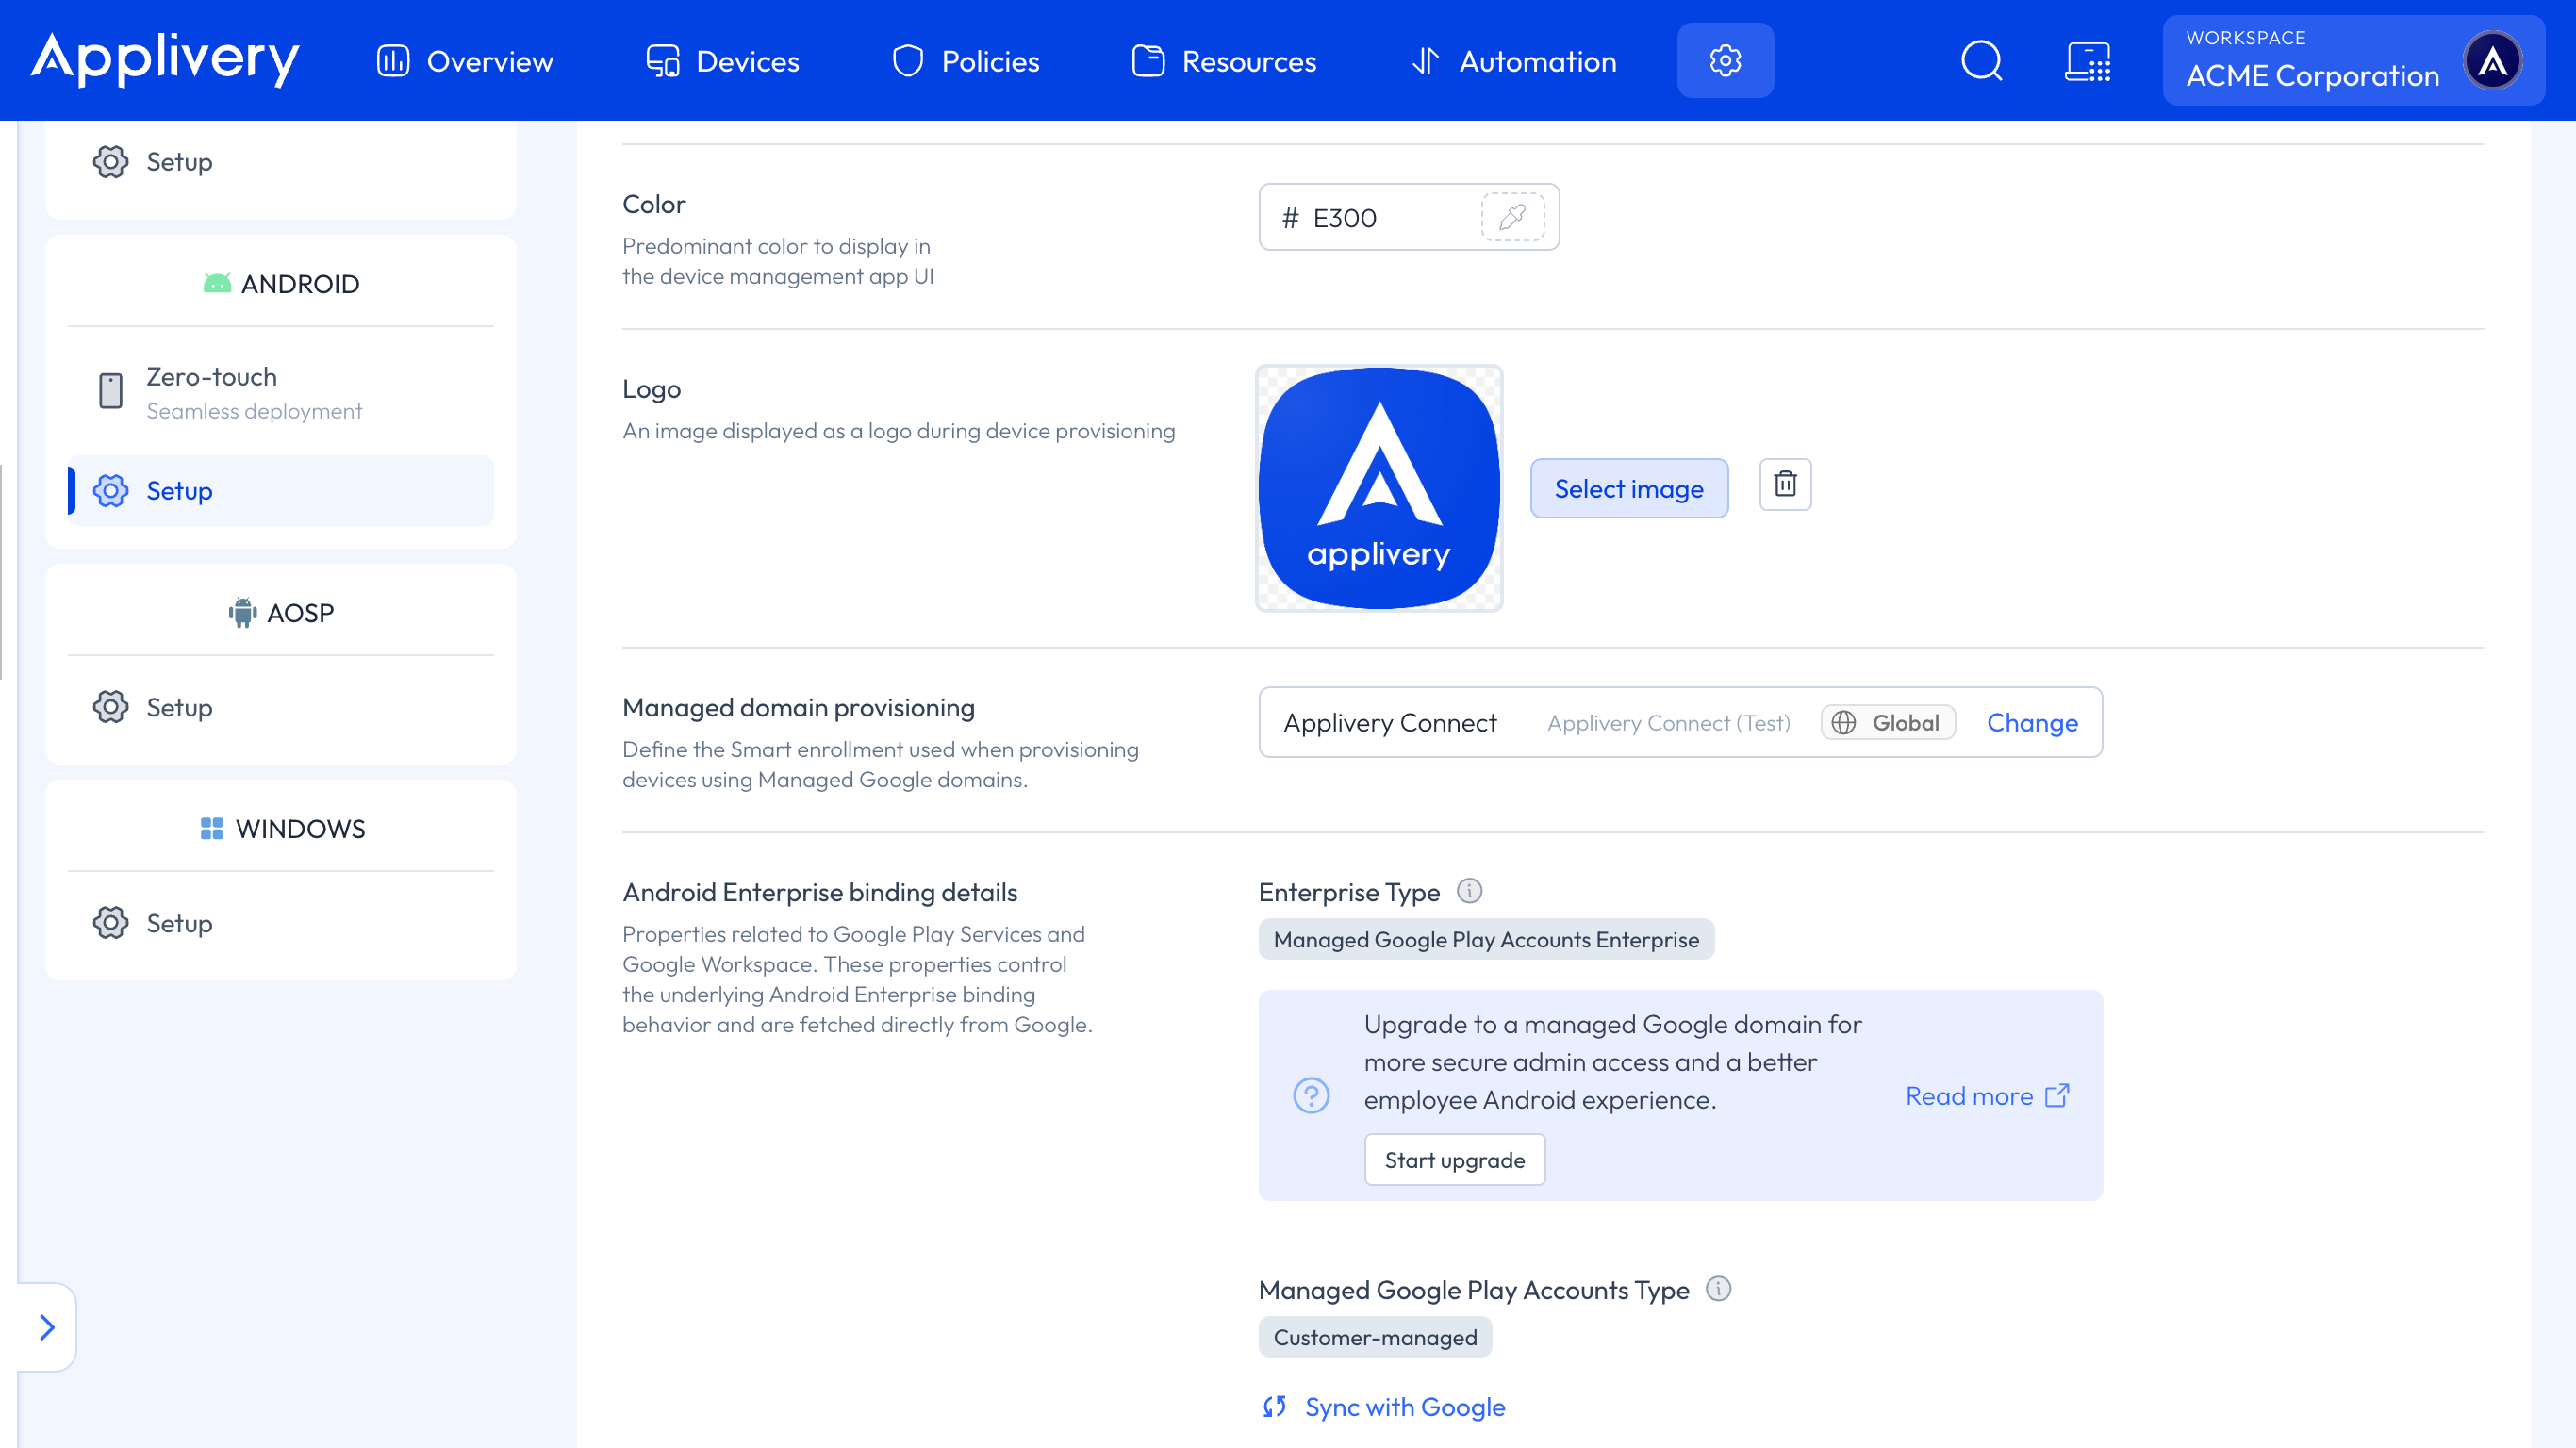The image size is (2576, 1448).
Task: Open the Policies menu
Action: [x=965, y=61]
